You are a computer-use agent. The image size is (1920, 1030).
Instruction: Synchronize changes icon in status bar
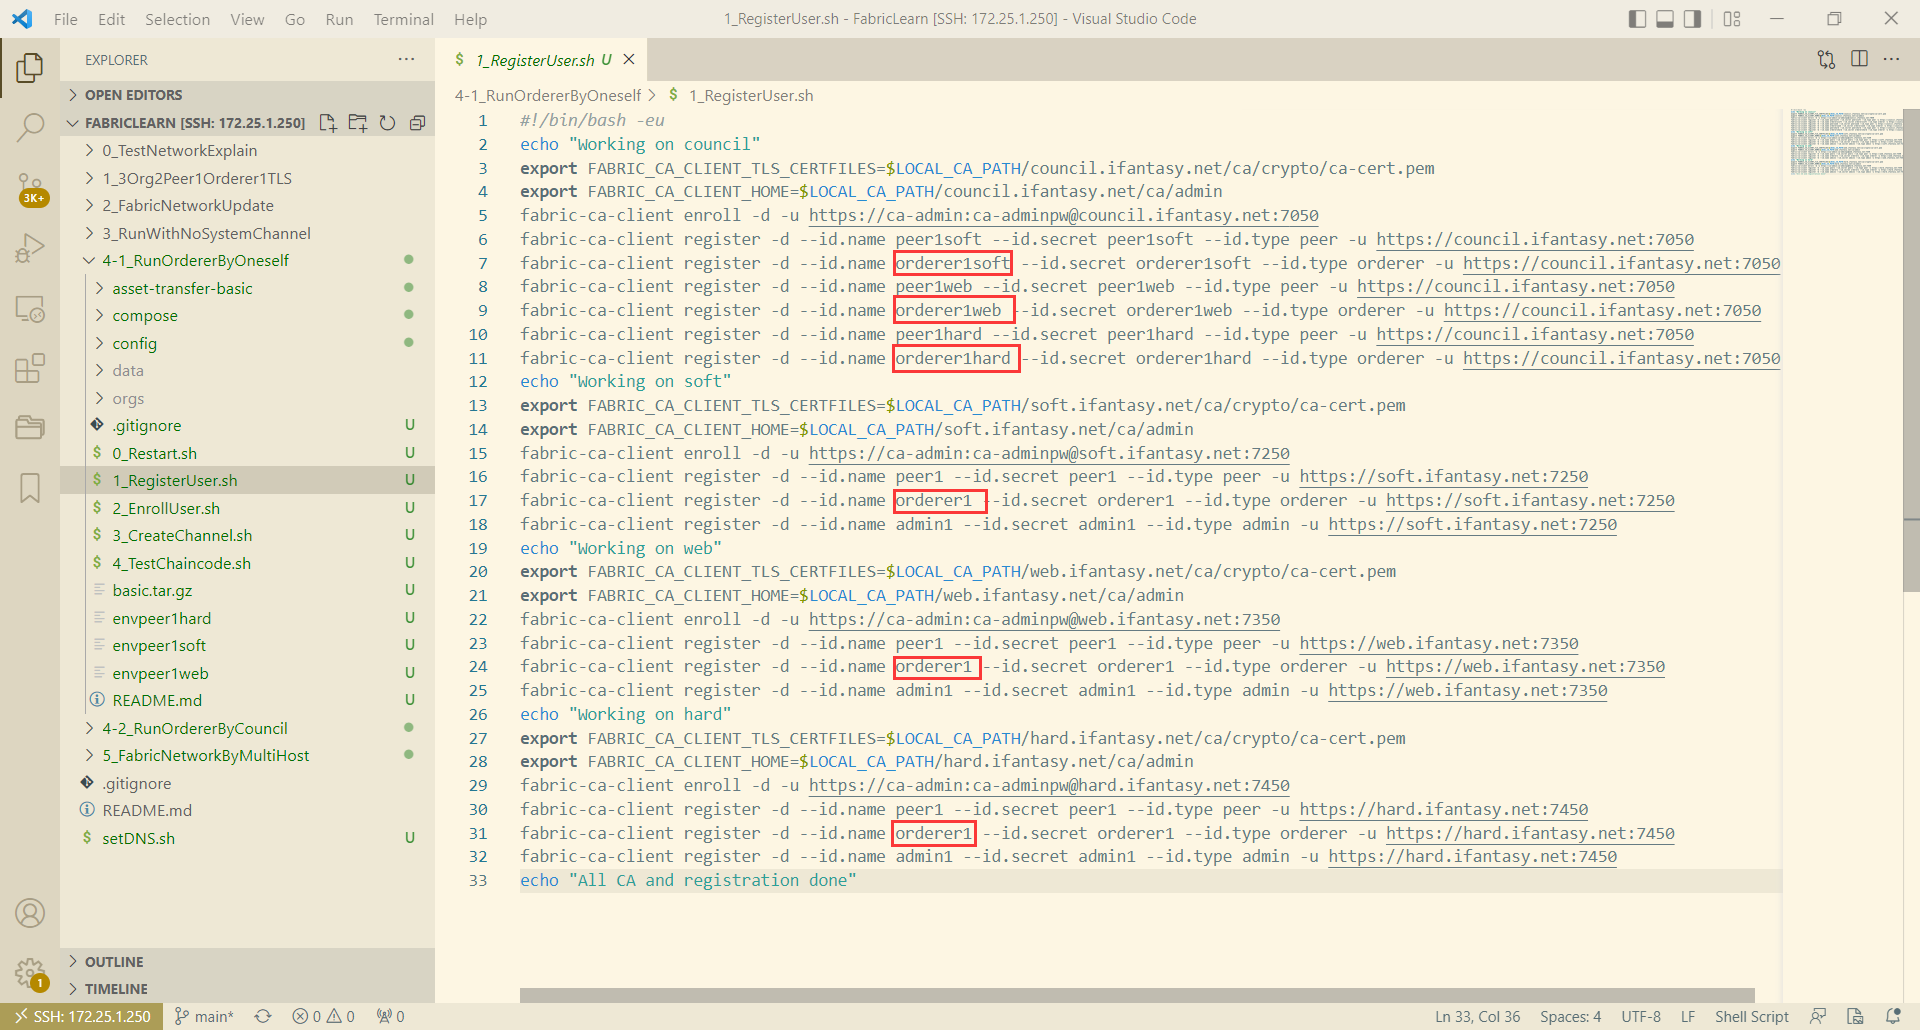(263, 1016)
